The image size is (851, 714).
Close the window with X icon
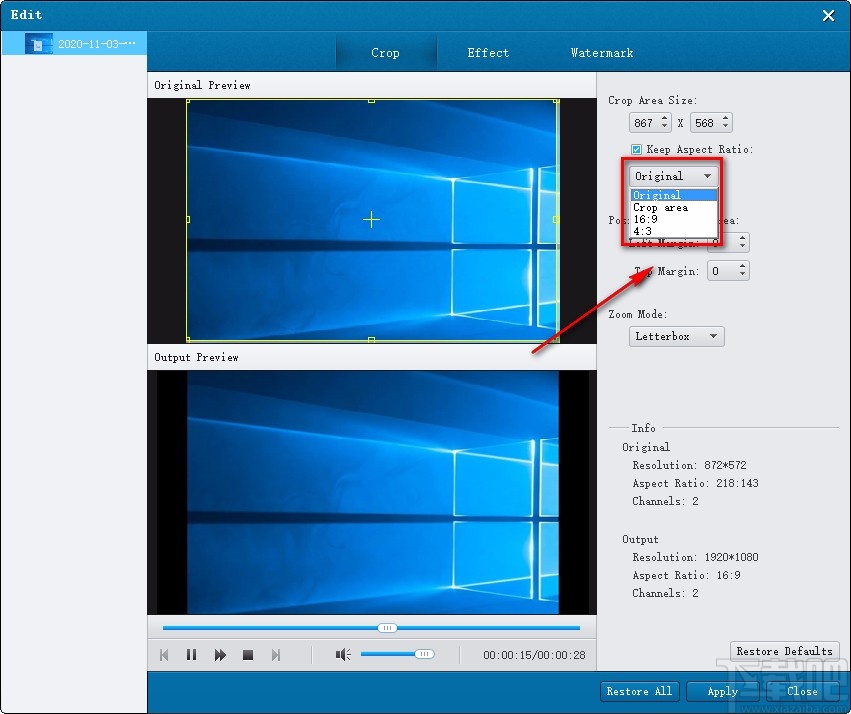pos(828,16)
